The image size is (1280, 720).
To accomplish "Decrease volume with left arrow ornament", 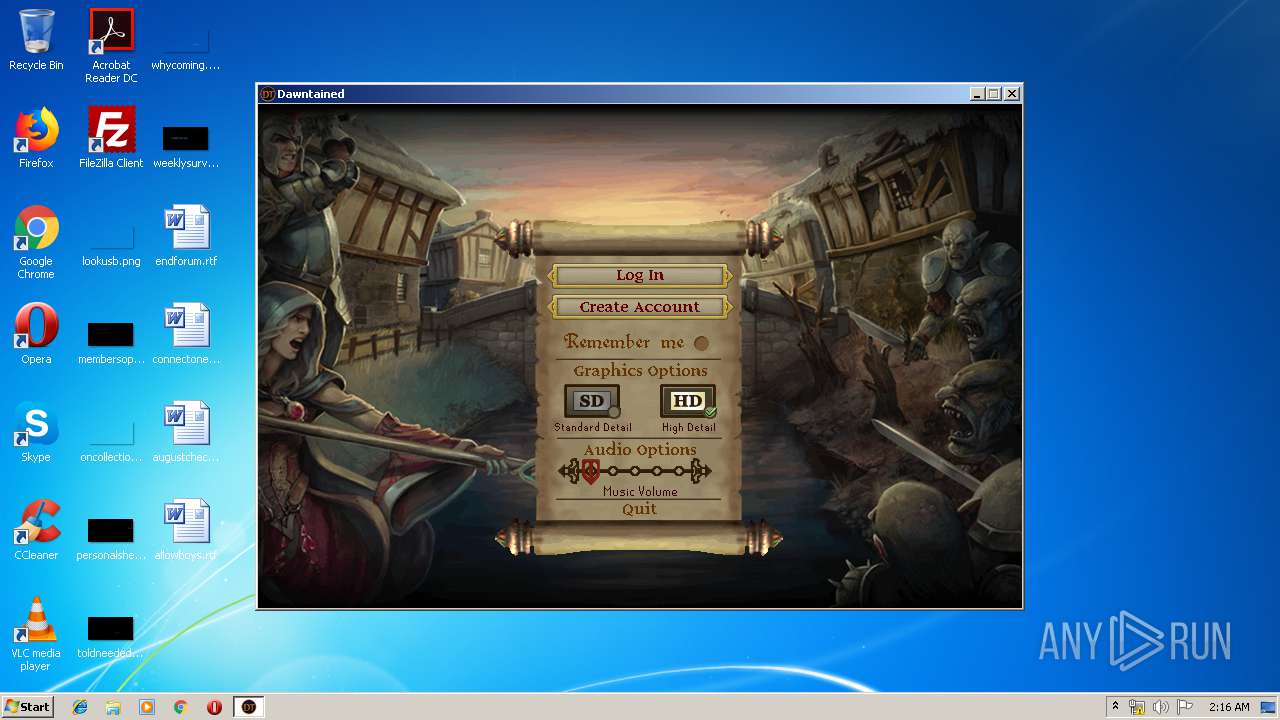I will point(568,471).
